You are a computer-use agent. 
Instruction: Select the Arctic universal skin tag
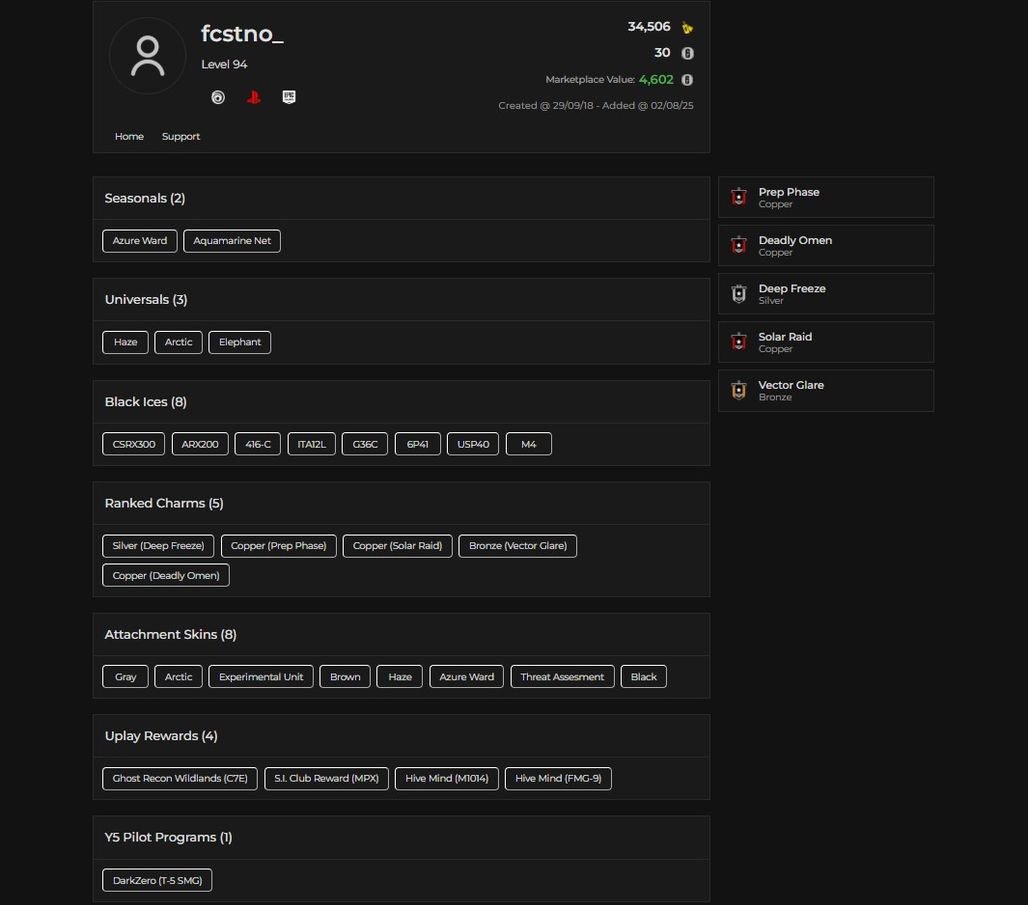(178, 342)
